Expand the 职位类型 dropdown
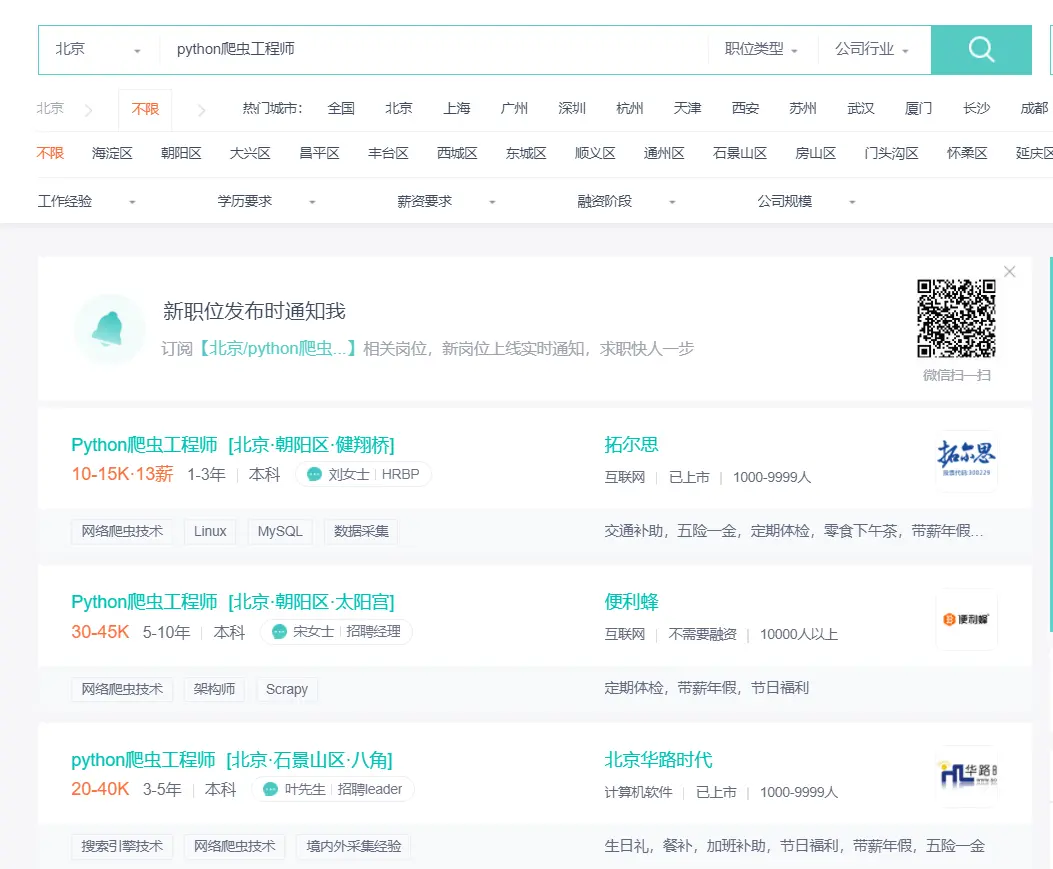Screen dimensions: 1053x869 click(762, 49)
